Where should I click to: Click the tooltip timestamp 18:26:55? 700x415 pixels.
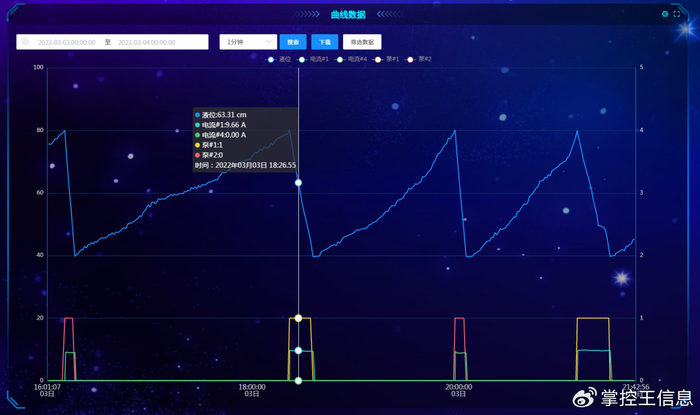(x=245, y=166)
